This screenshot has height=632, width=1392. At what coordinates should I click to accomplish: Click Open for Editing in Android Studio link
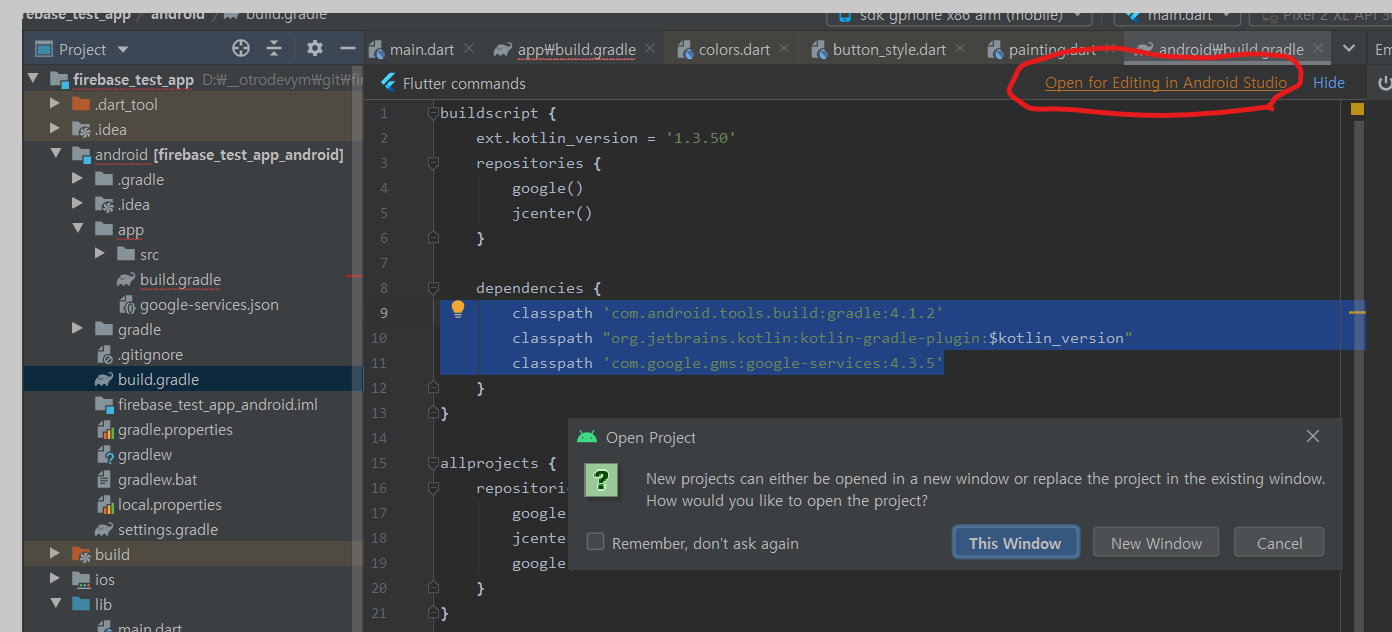click(x=1166, y=83)
